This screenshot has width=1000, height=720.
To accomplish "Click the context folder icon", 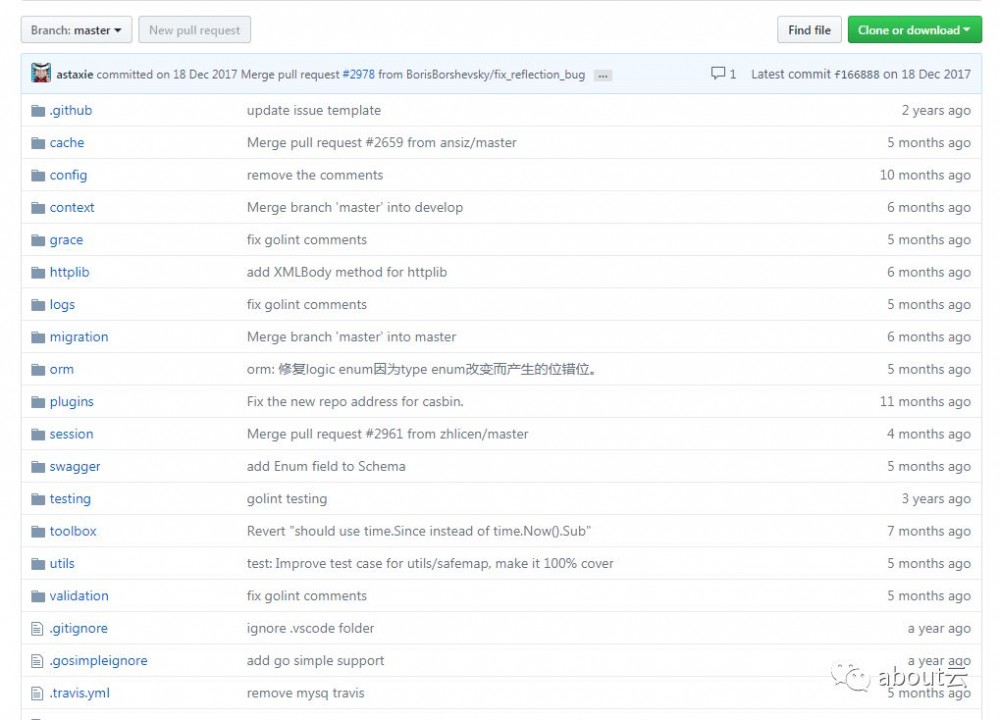I will (x=38, y=208).
